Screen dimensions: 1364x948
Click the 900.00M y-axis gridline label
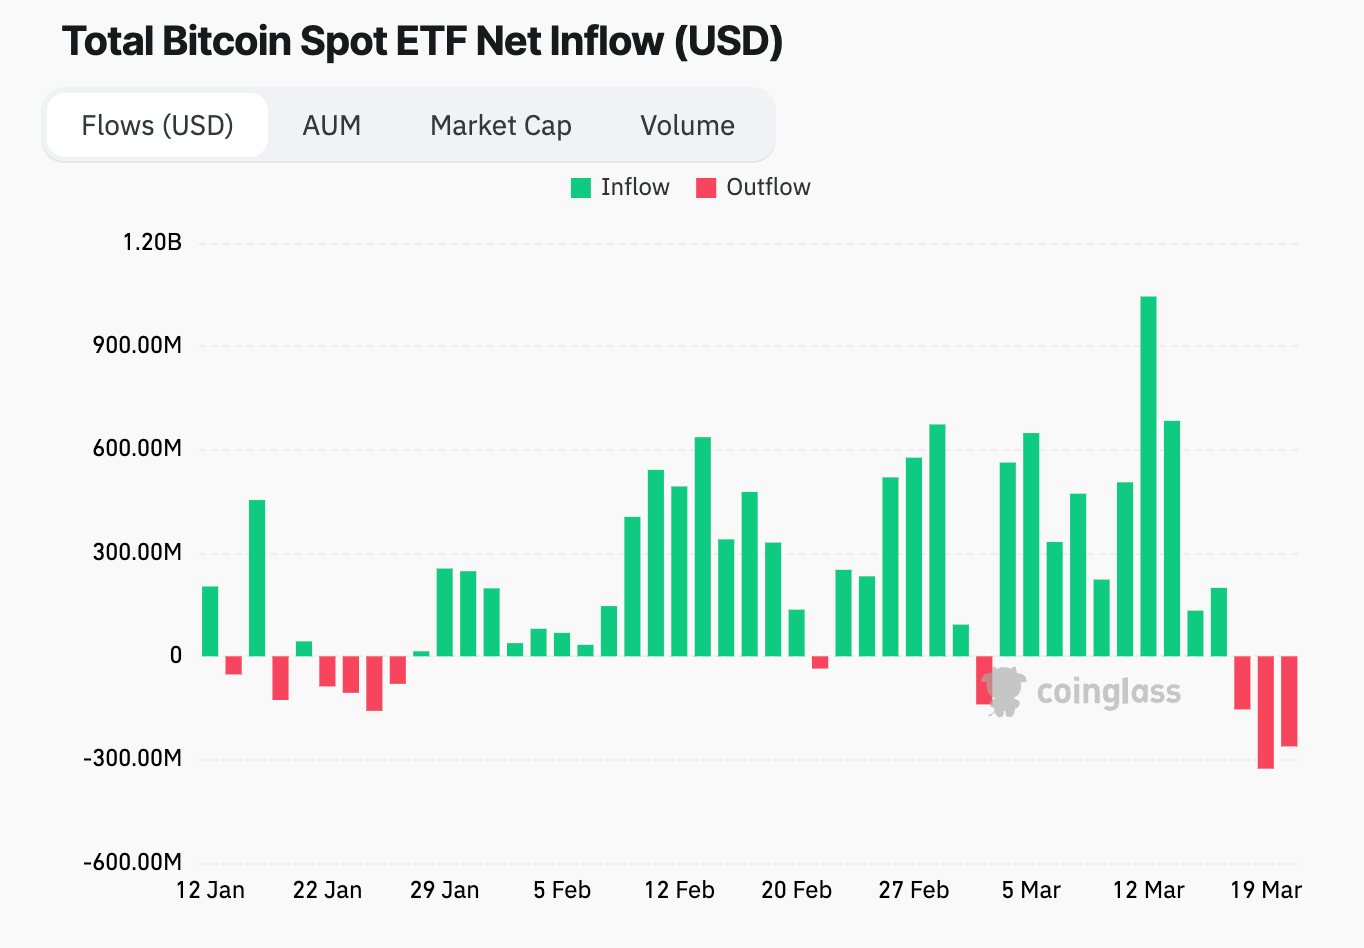click(x=136, y=345)
